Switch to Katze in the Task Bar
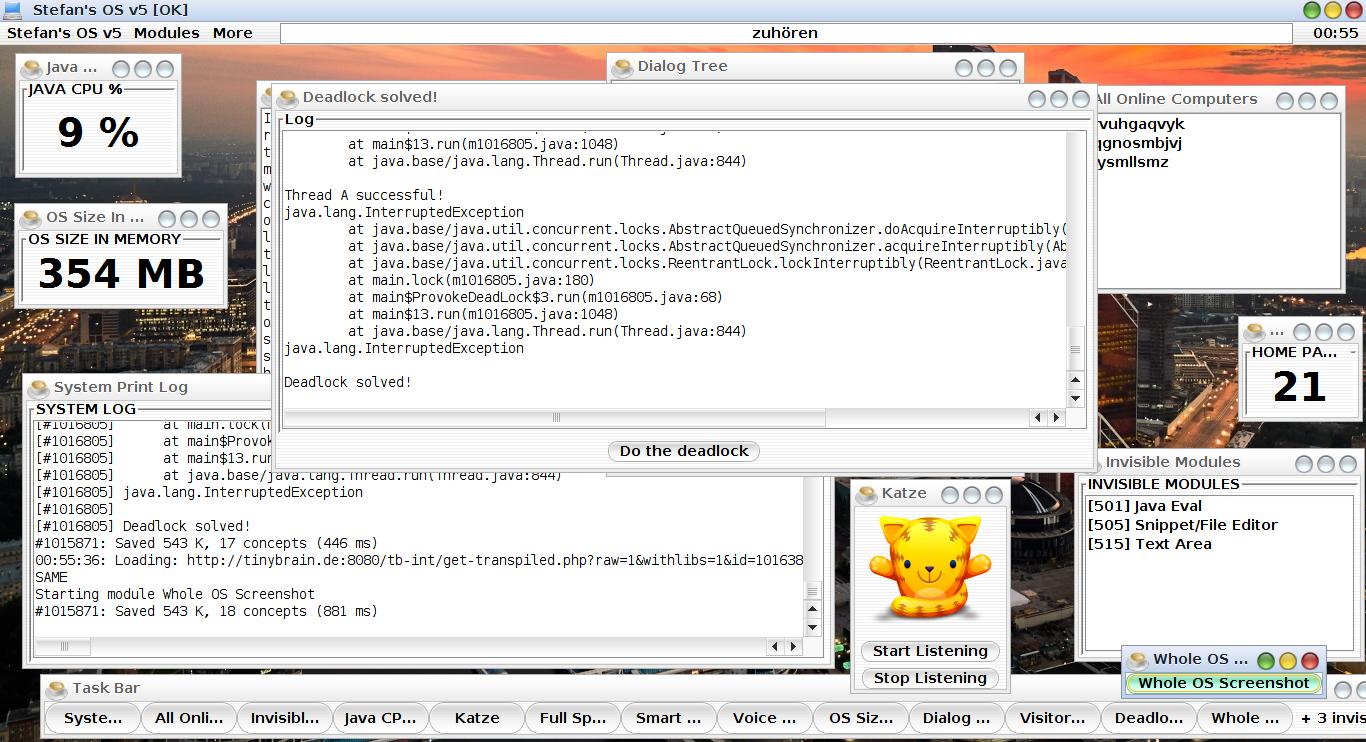The width and height of the screenshot is (1366, 742). [477, 718]
